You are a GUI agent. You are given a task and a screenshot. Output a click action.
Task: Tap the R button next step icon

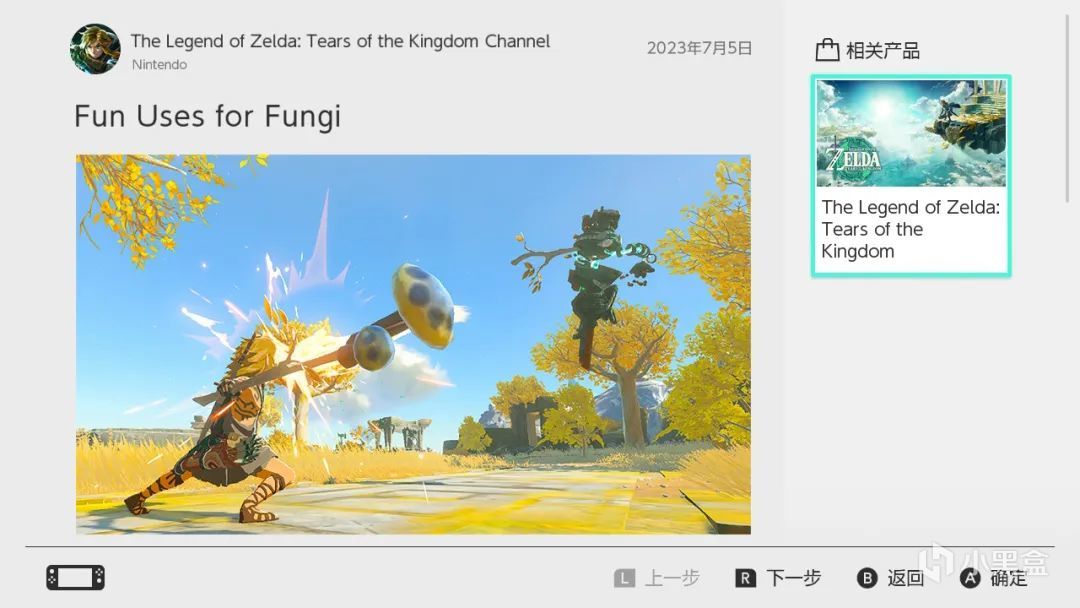tap(745, 578)
